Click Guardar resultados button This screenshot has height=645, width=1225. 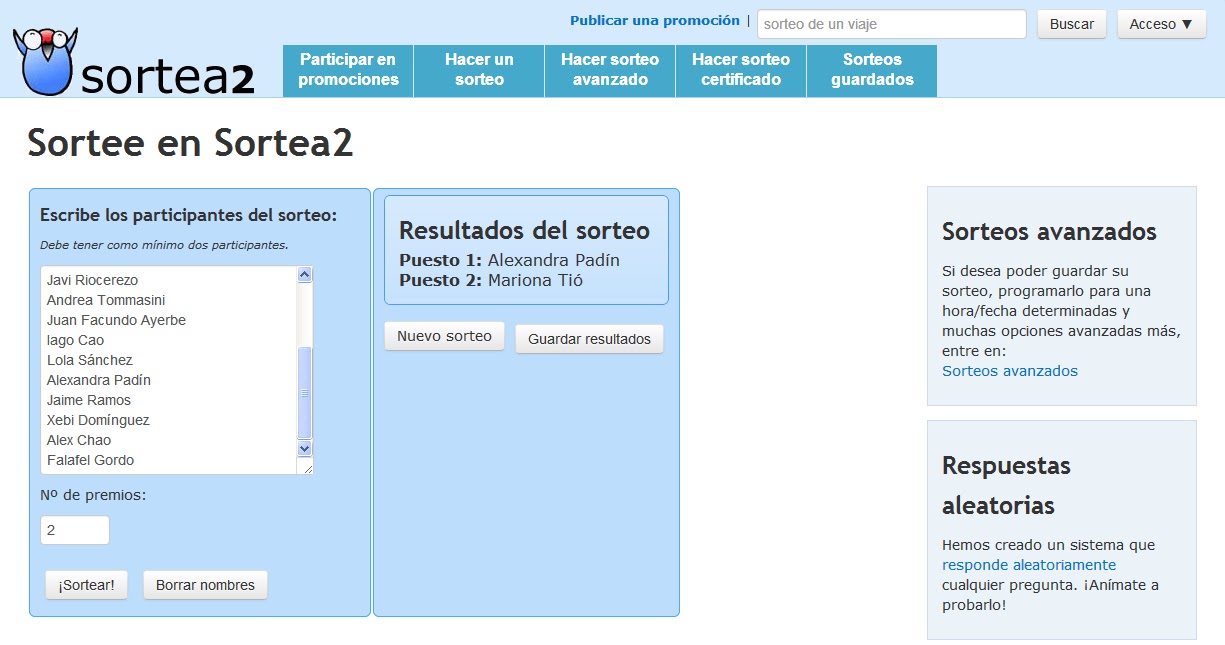[589, 339]
